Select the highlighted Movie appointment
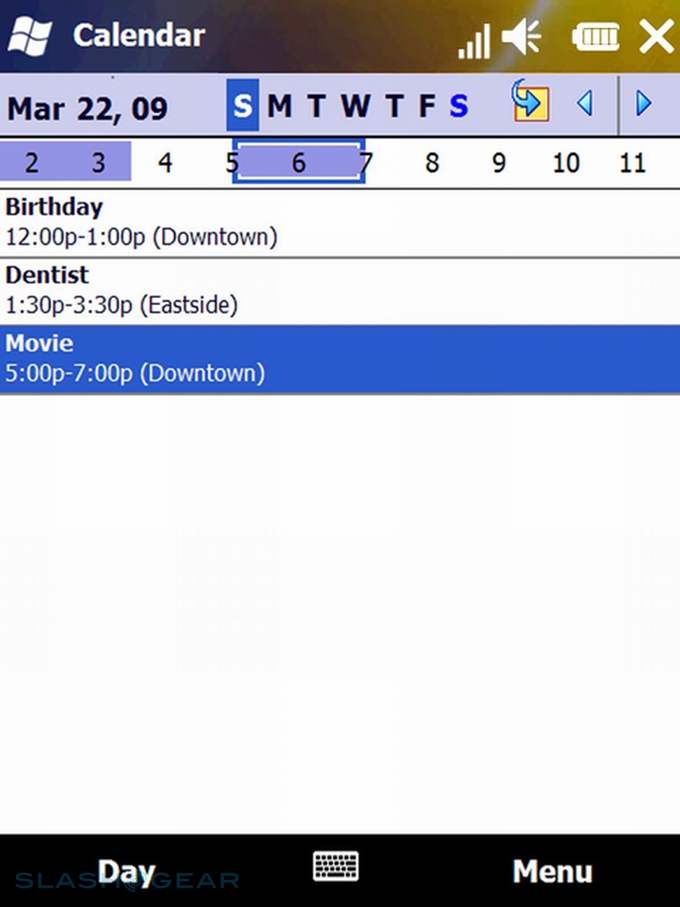This screenshot has width=680, height=907. [x=340, y=358]
